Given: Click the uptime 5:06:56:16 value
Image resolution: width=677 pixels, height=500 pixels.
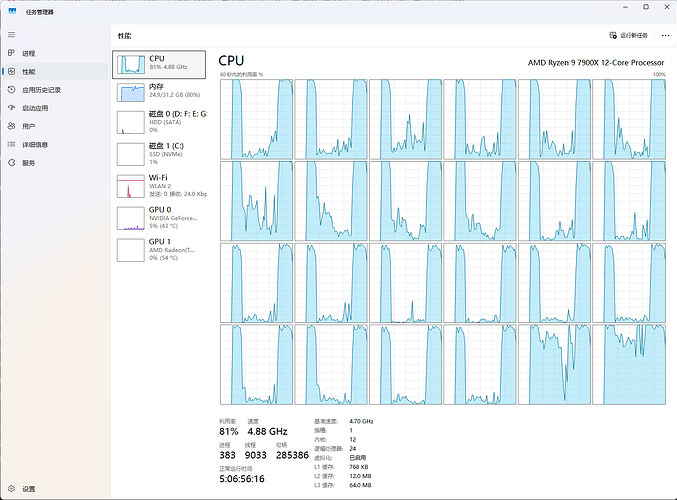Looking at the screenshot, I should [242, 479].
